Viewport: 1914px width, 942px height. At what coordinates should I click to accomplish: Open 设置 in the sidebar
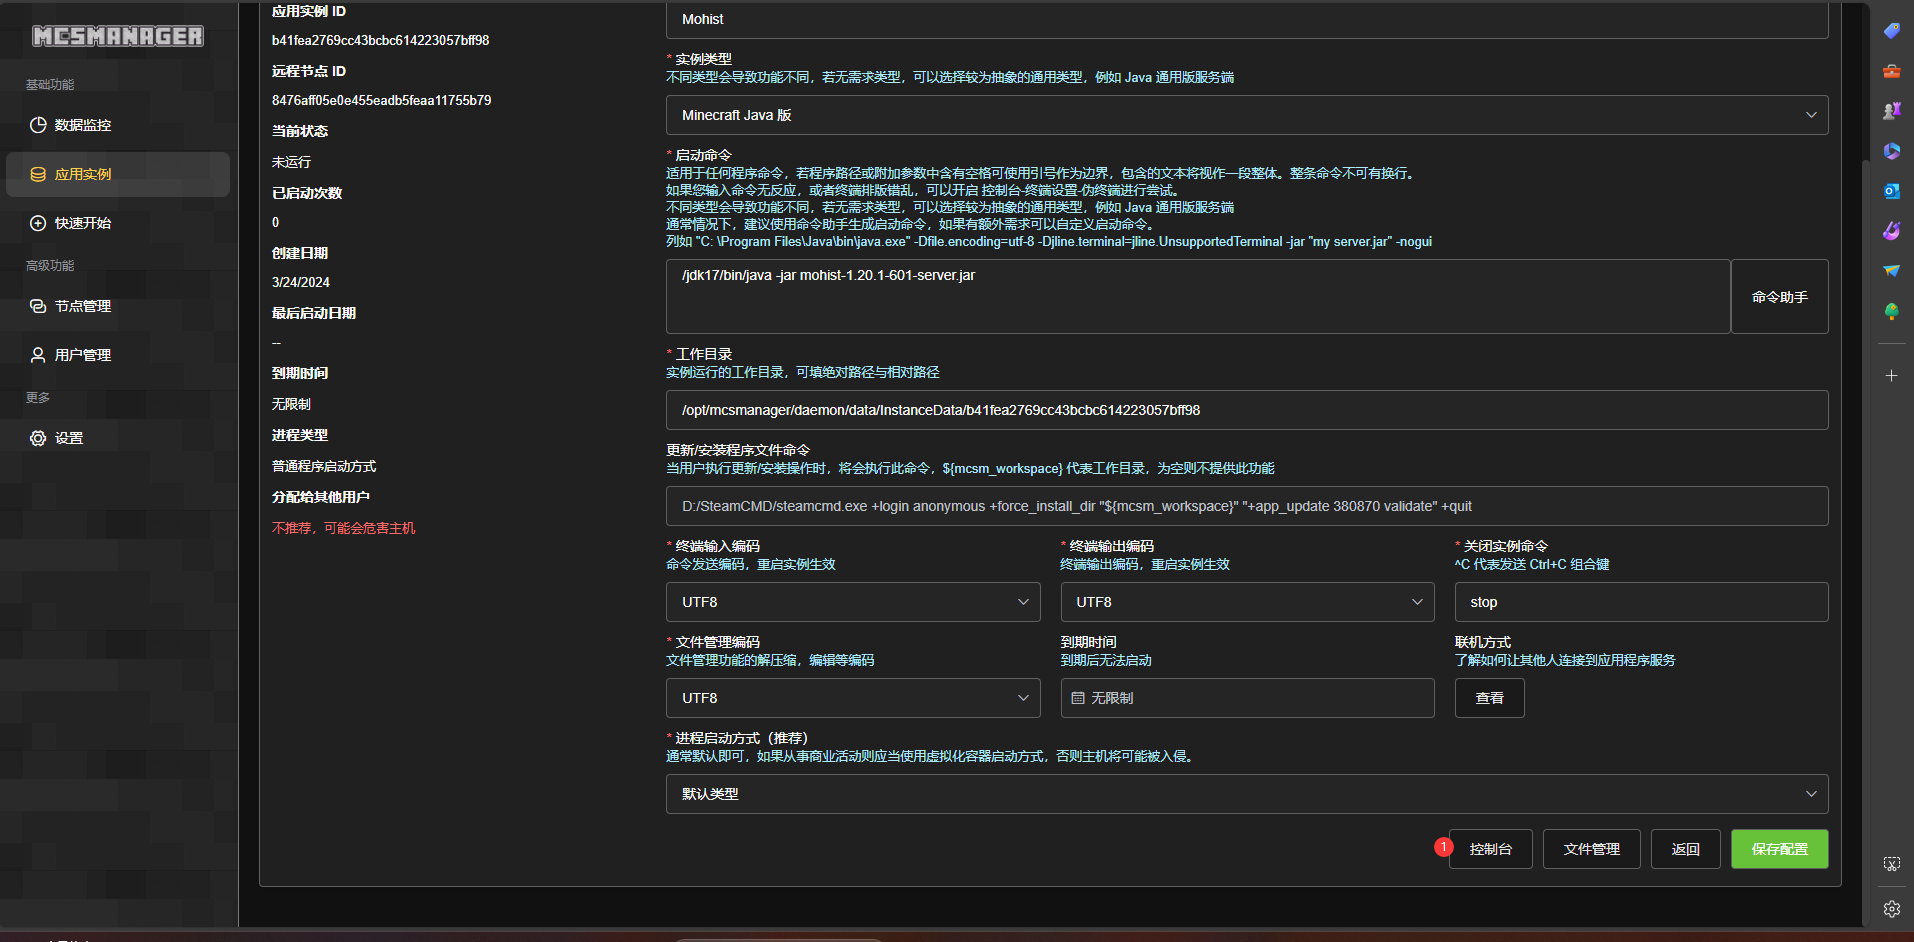[118, 438]
